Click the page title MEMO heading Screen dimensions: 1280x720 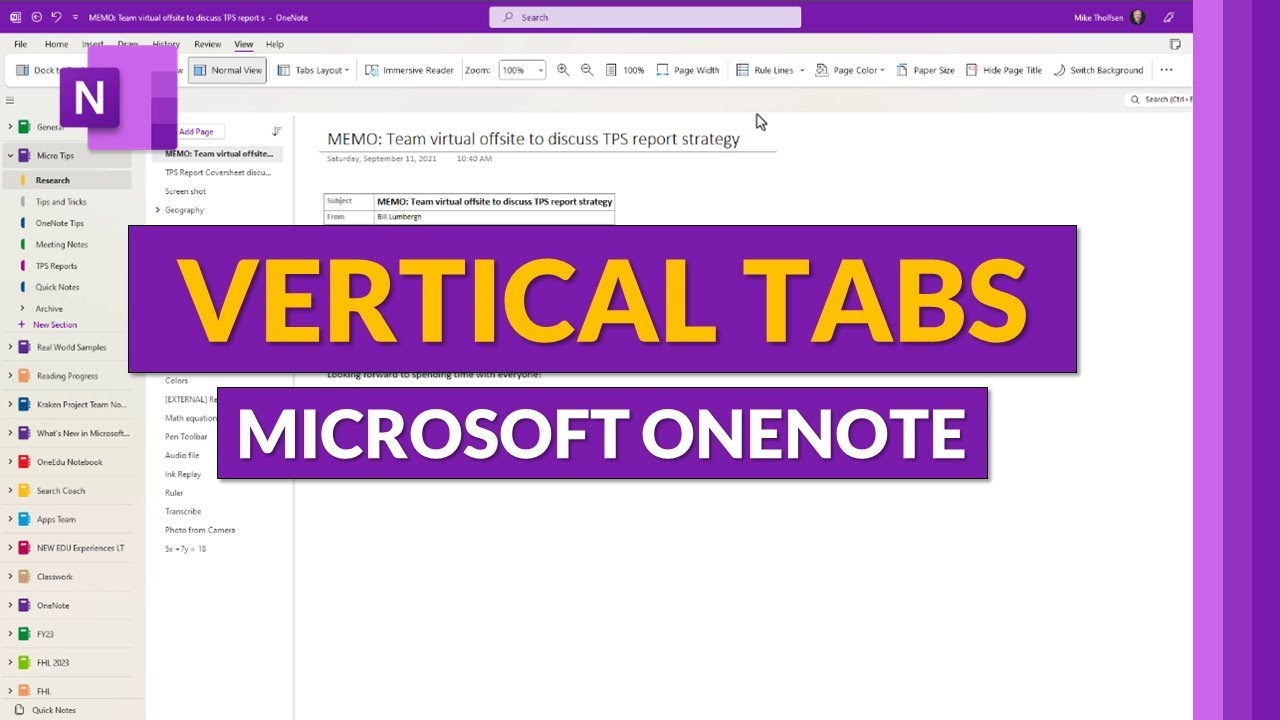click(533, 139)
